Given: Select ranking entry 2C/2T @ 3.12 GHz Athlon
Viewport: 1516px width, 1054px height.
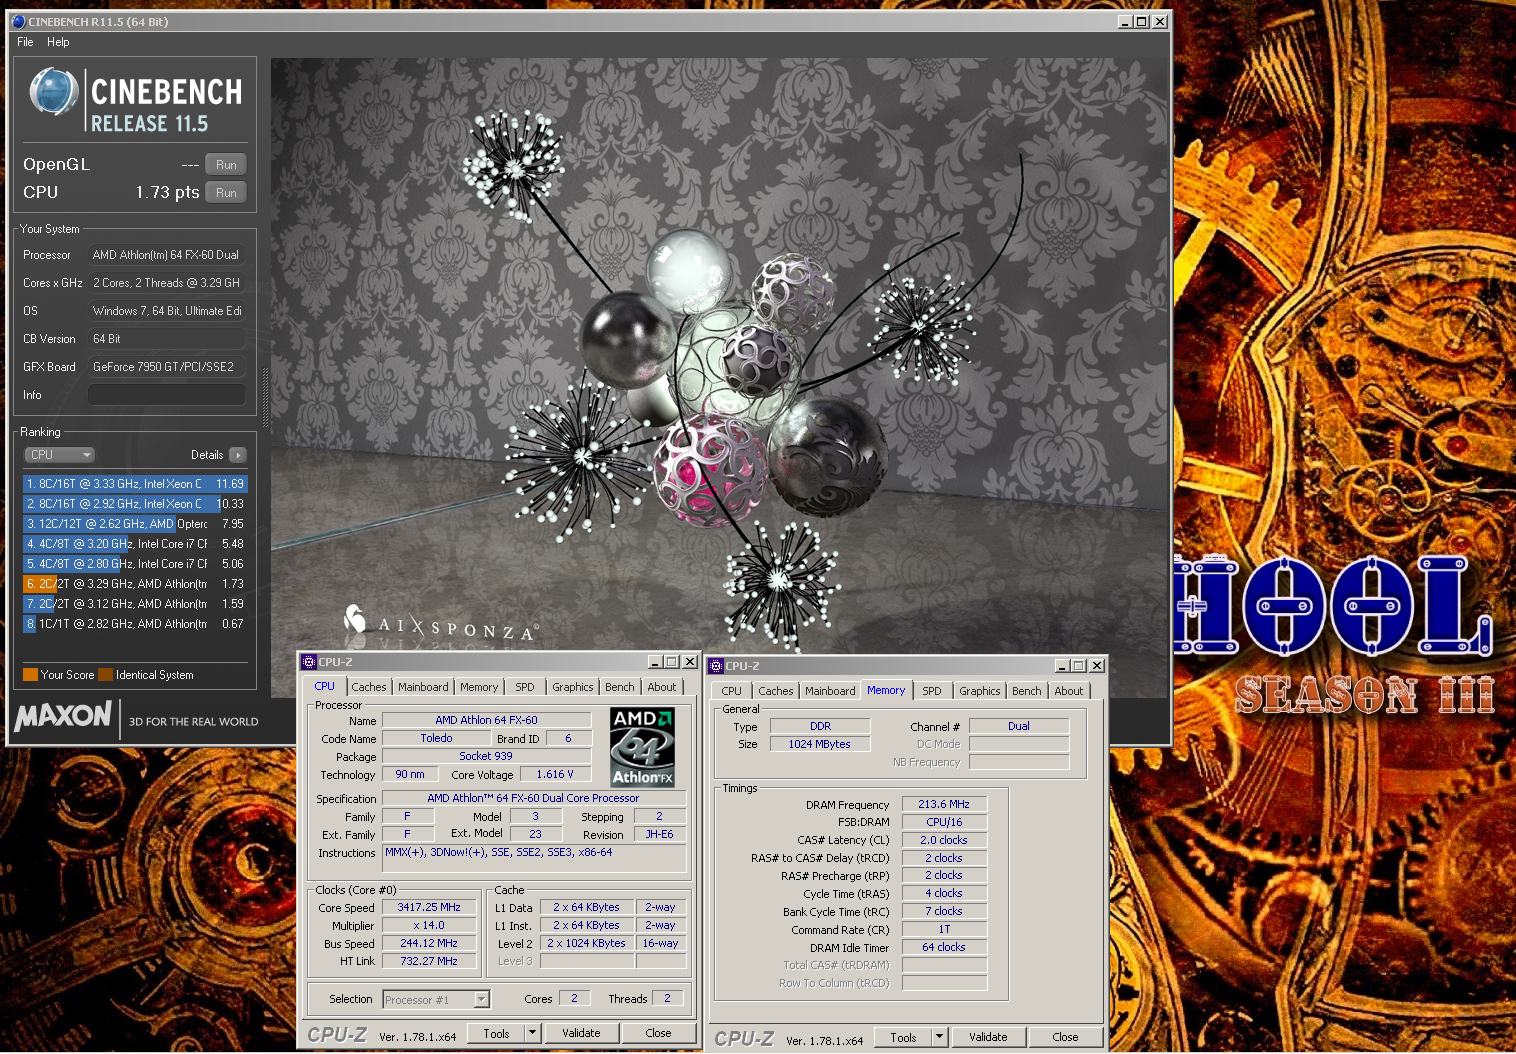Looking at the screenshot, I should (134, 604).
